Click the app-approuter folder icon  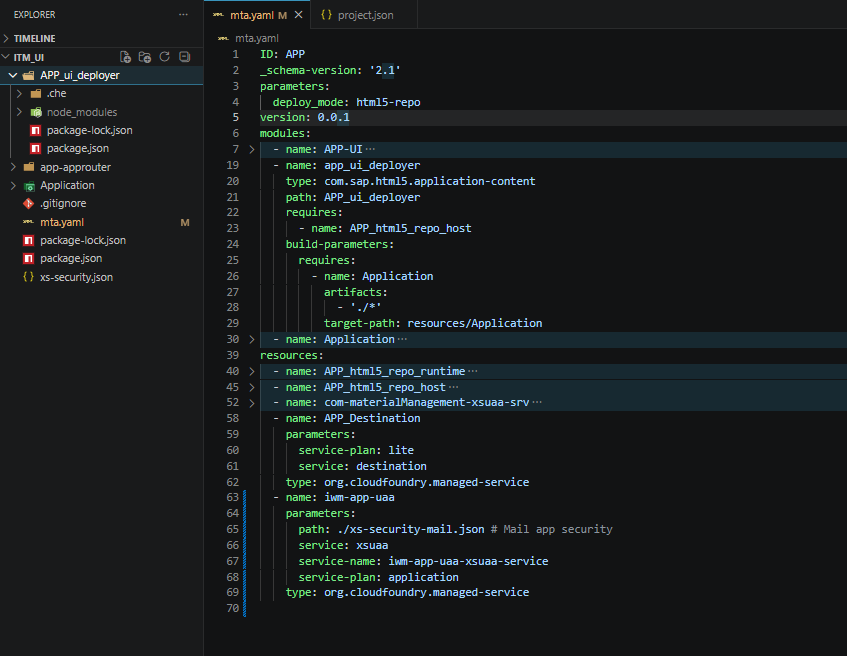(30, 167)
